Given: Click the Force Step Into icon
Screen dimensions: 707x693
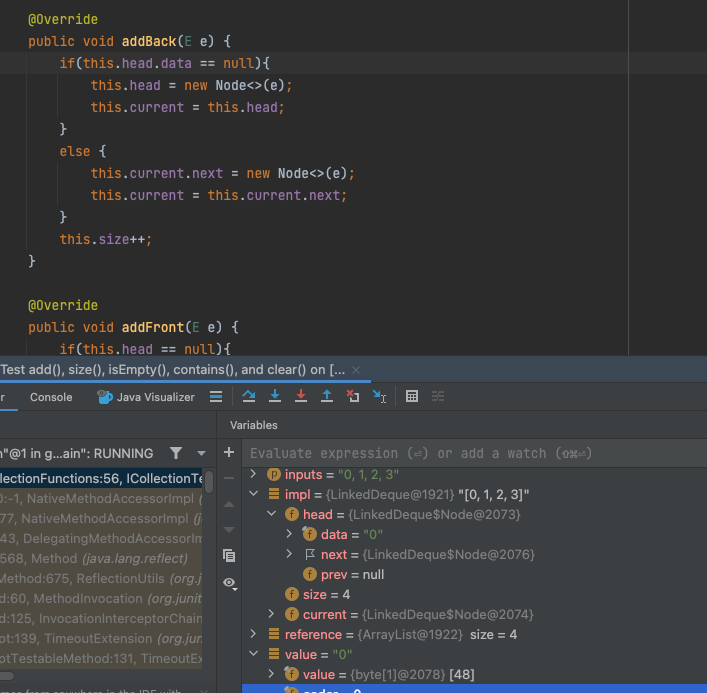Looking at the screenshot, I should (301, 397).
